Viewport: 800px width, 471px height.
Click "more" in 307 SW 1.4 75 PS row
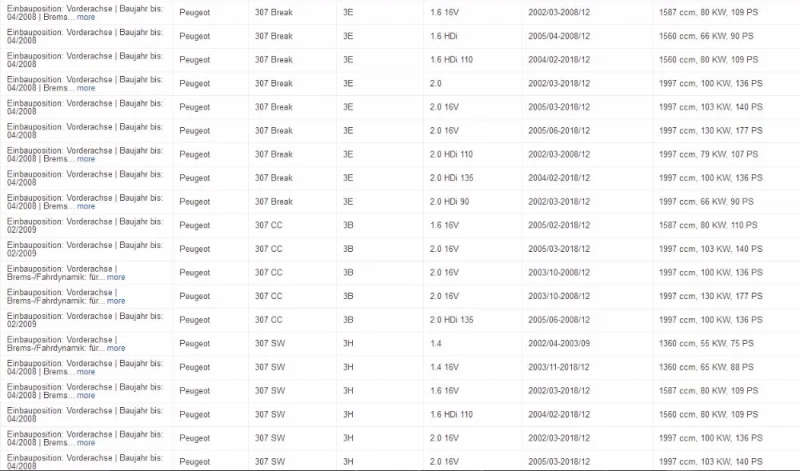coord(116,348)
